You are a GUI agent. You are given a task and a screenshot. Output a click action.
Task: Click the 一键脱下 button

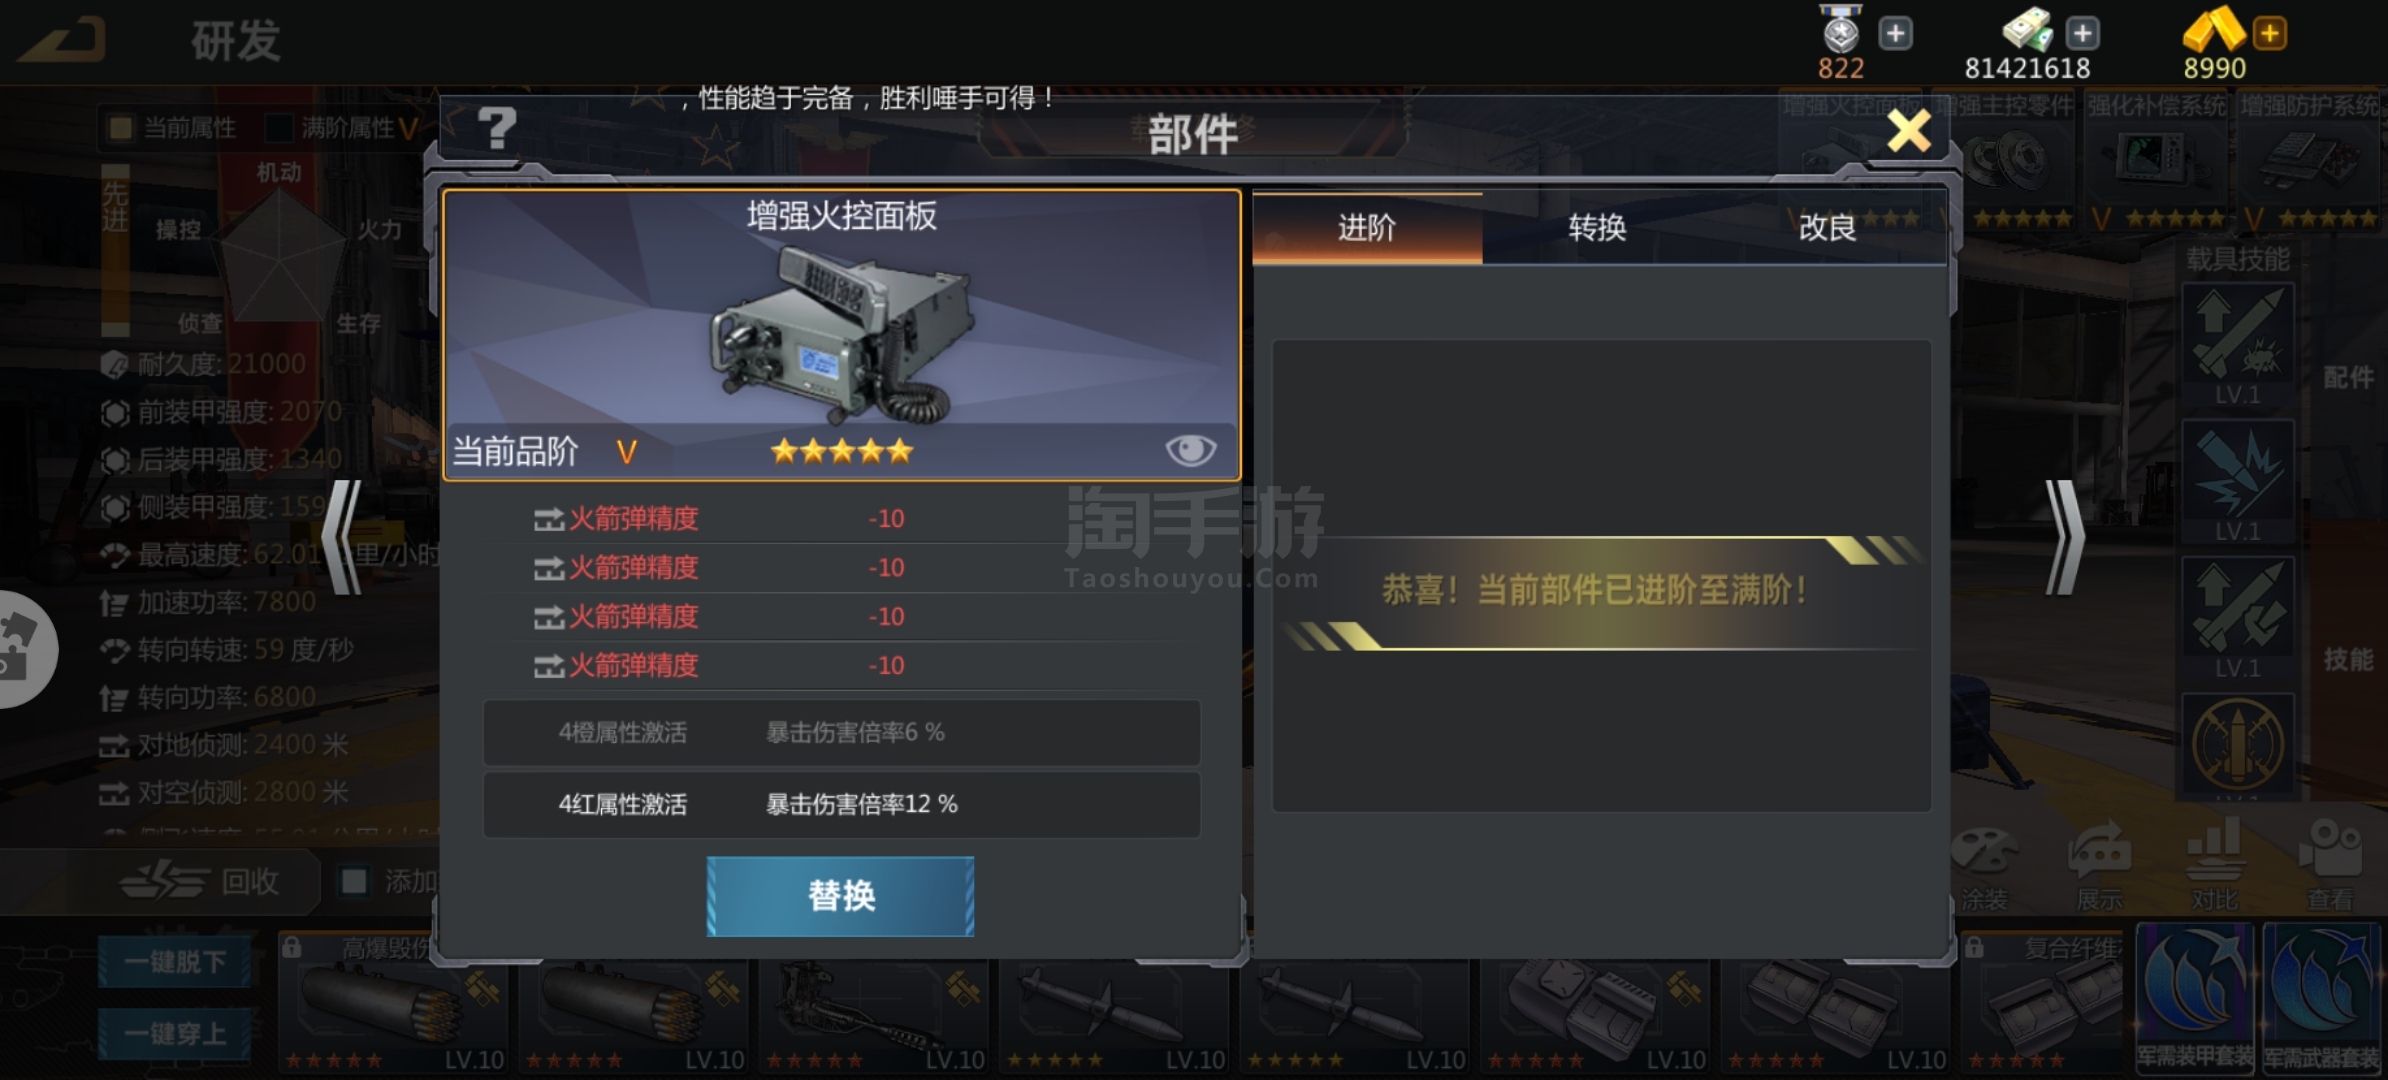pyautogui.click(x=175, y=962)
